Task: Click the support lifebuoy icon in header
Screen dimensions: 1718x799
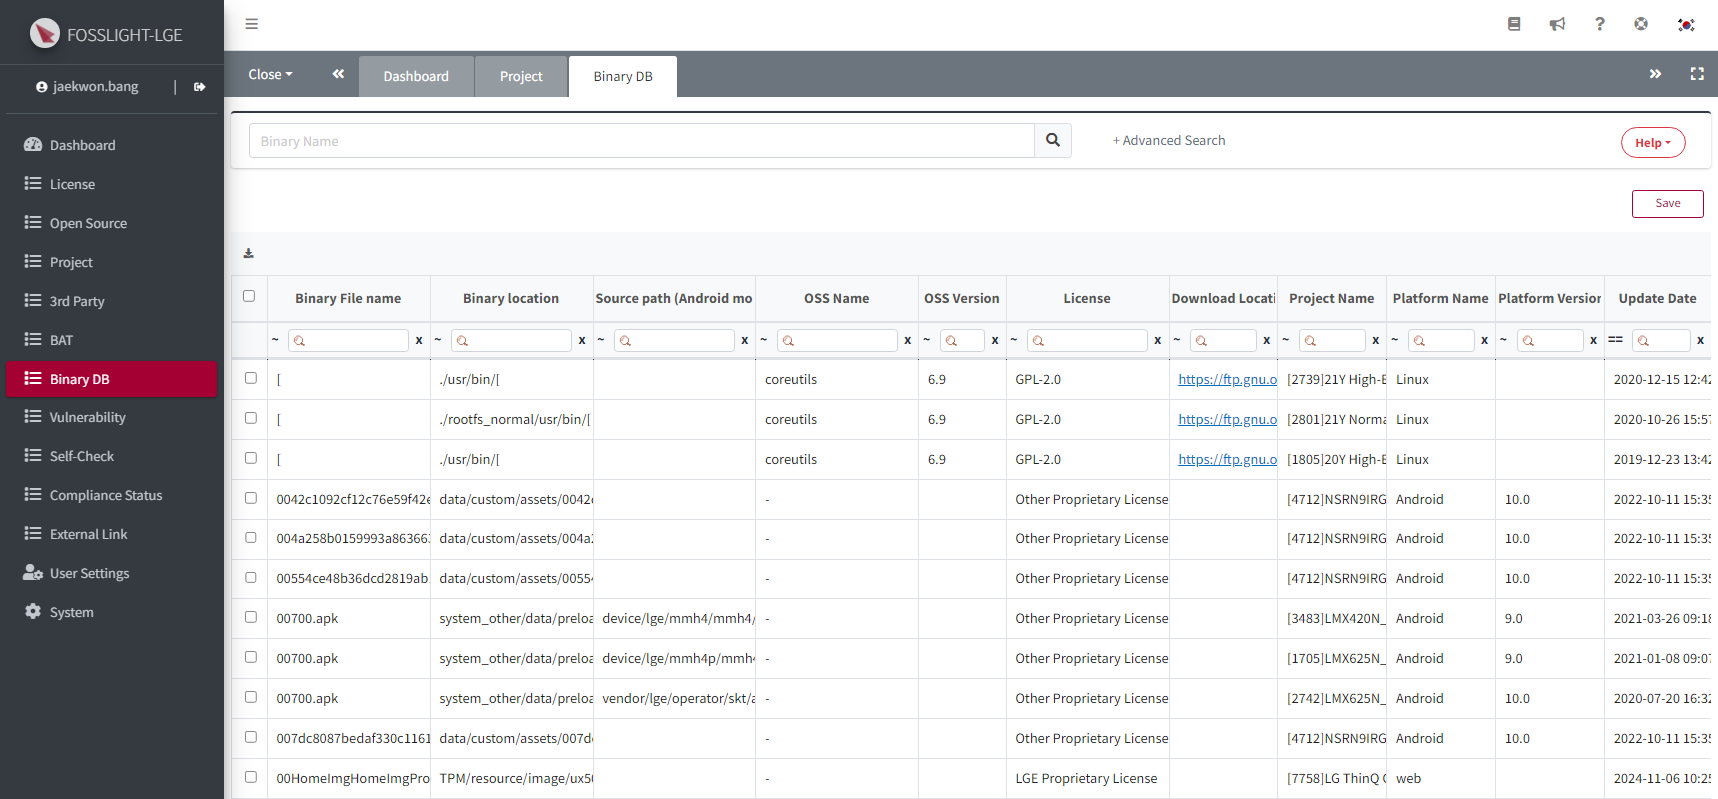Action: point(1641,24)
